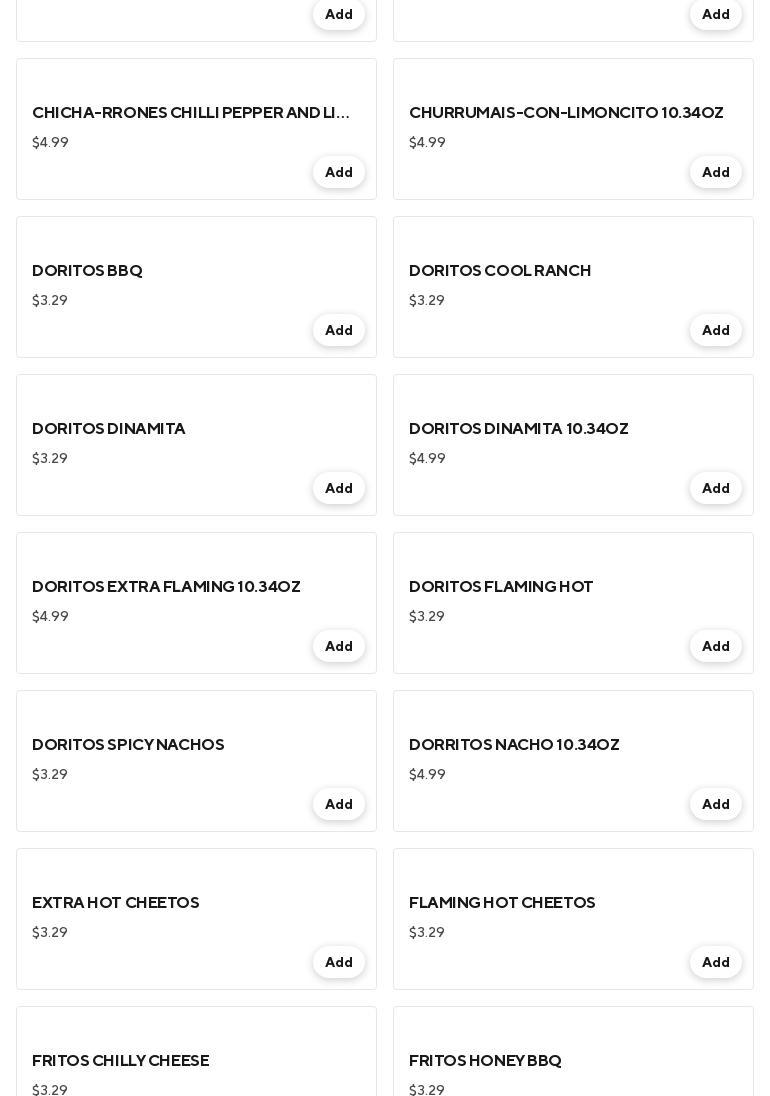Viewport: 770px width, 1096px height.
Task: Open Churrumais-Con-Limoncito 10.34oz product card
Action: [566, 113]
